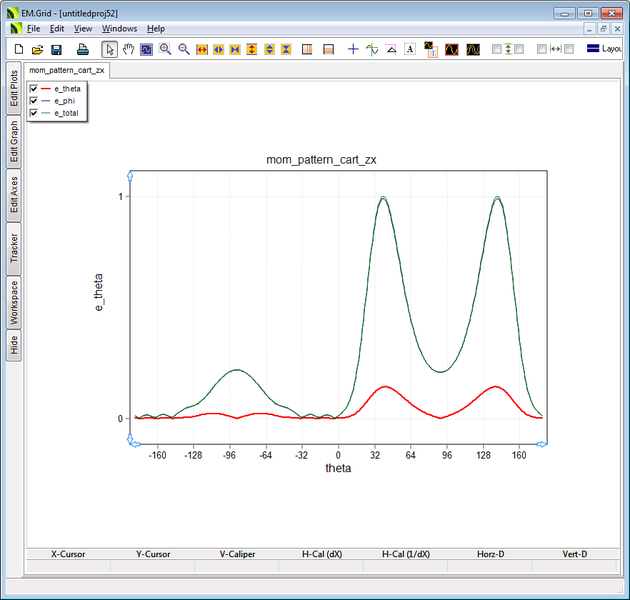Open the Tracker side panel
630x600 pixels.
pyautogui.click(x=14, y=248)
